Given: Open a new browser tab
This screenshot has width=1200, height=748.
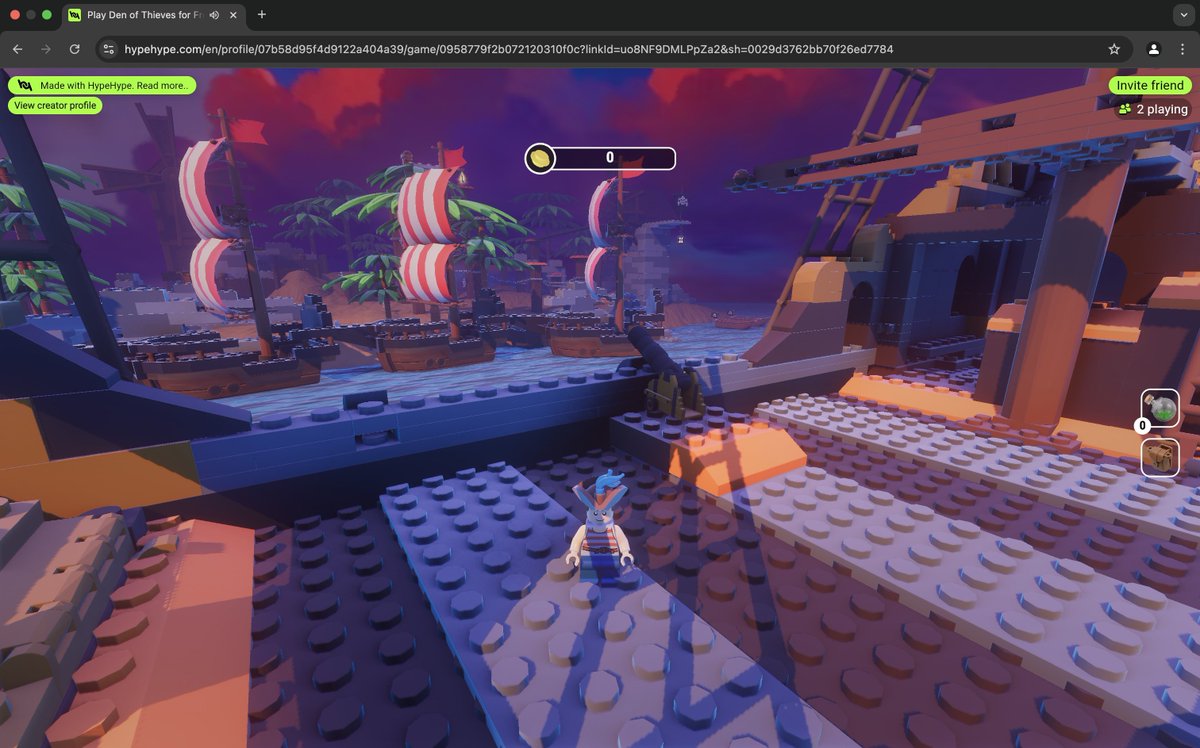Looking at the screenshot, I should 262,15.
